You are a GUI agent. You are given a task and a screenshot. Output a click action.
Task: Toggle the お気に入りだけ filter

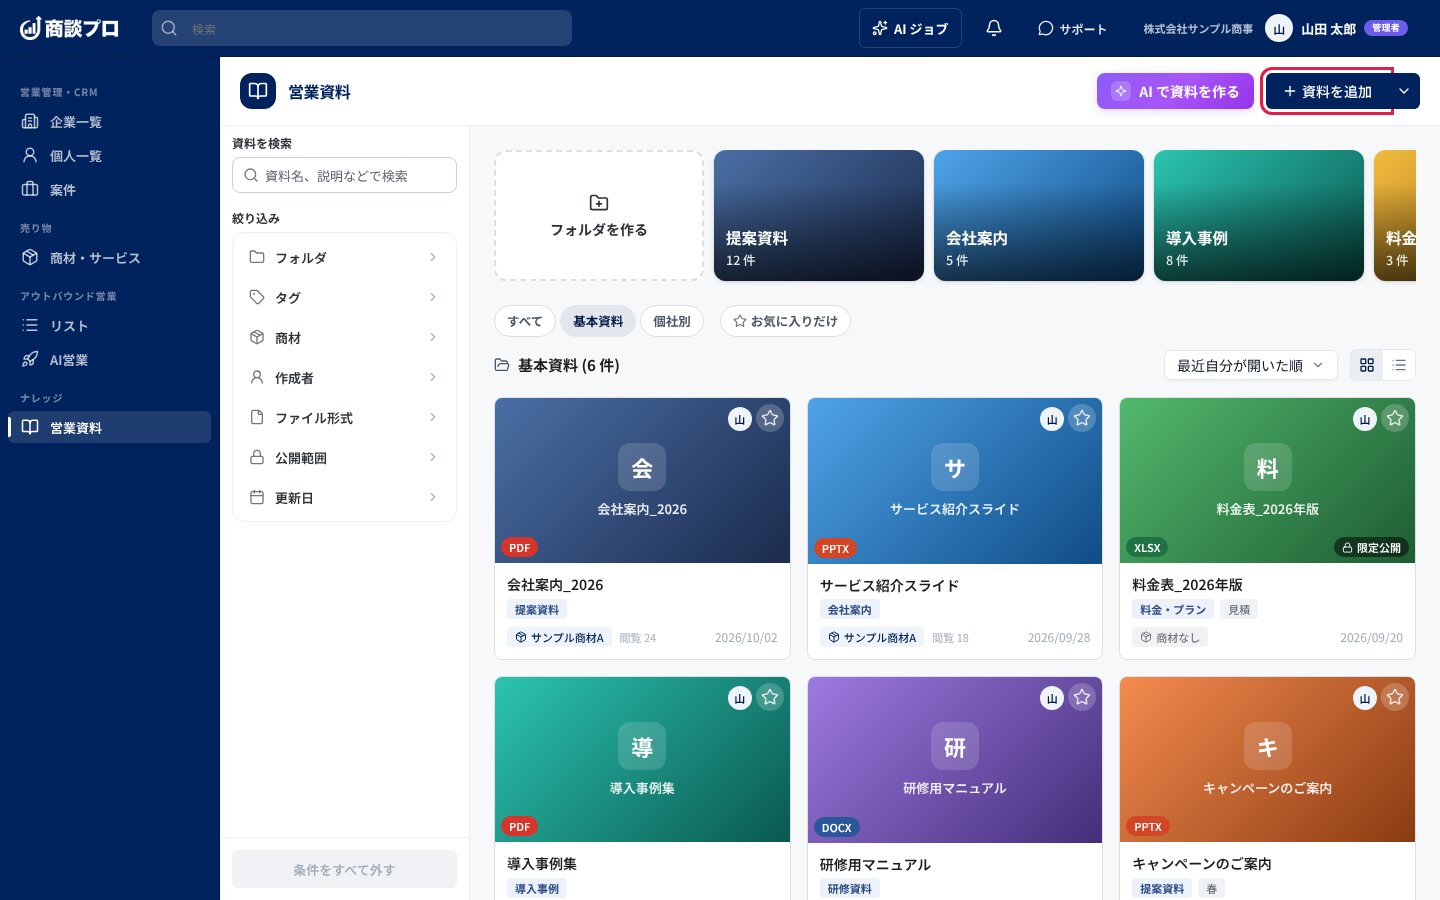coord(785,321)
